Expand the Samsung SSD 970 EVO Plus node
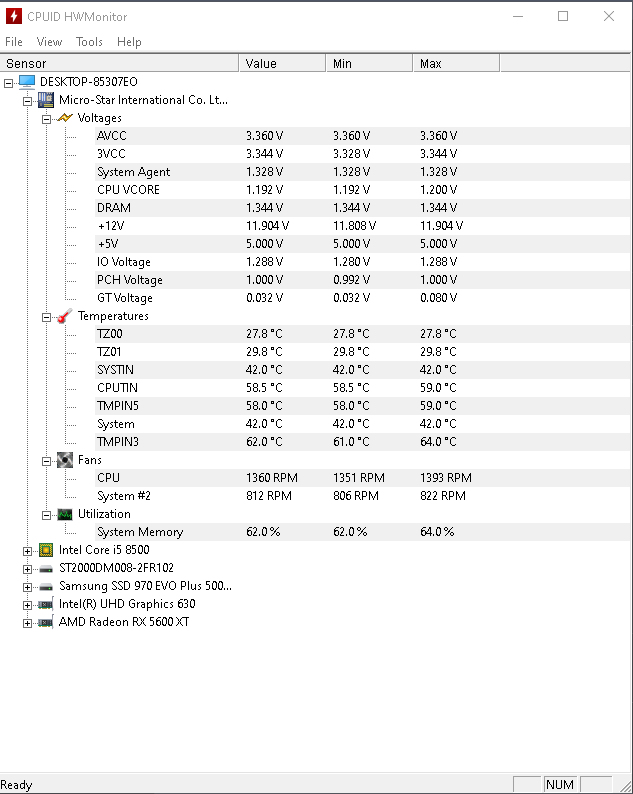Viewport: 633px width, 794px height. click(27, 587)
